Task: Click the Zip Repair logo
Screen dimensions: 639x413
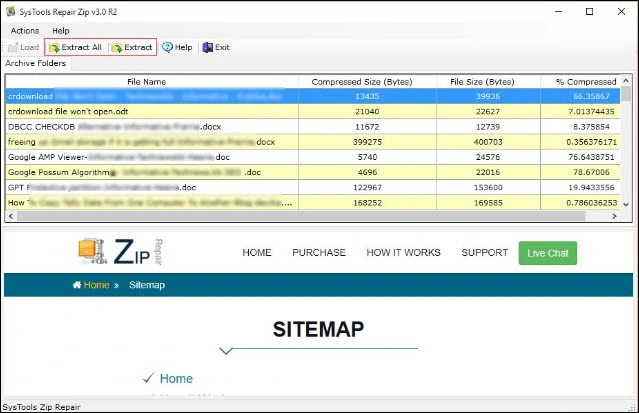Action: (x=121, y=252)
